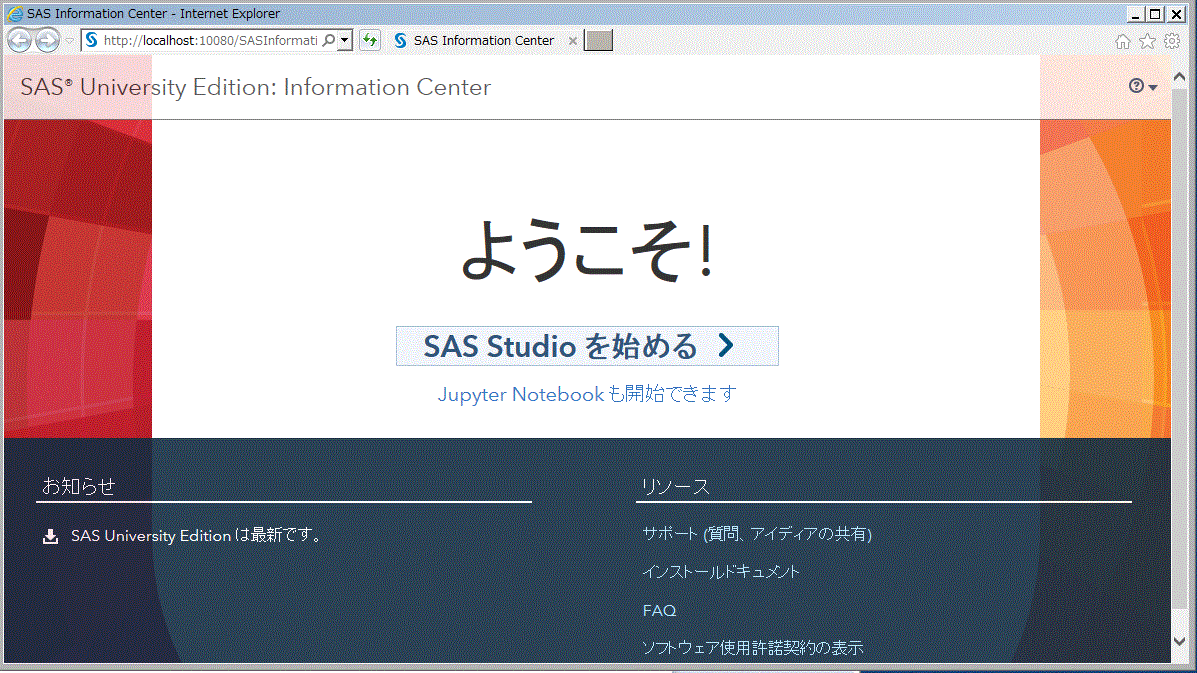The width and height of the screenshot is (1197, 673).
Task: Open the help question mark menu
Action: click(x=1143, y=86)
